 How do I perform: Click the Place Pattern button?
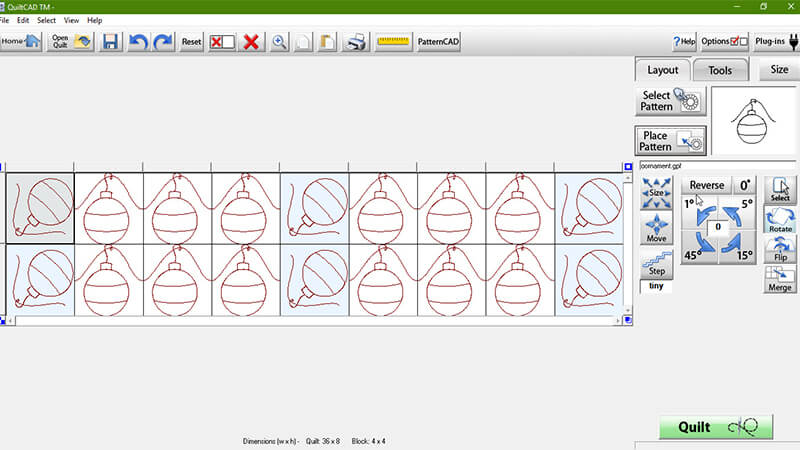click(x=671, y=141)
